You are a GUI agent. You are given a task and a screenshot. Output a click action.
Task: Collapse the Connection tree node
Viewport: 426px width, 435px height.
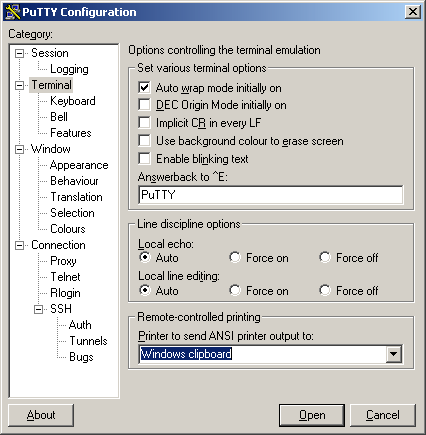pos(20,245)
